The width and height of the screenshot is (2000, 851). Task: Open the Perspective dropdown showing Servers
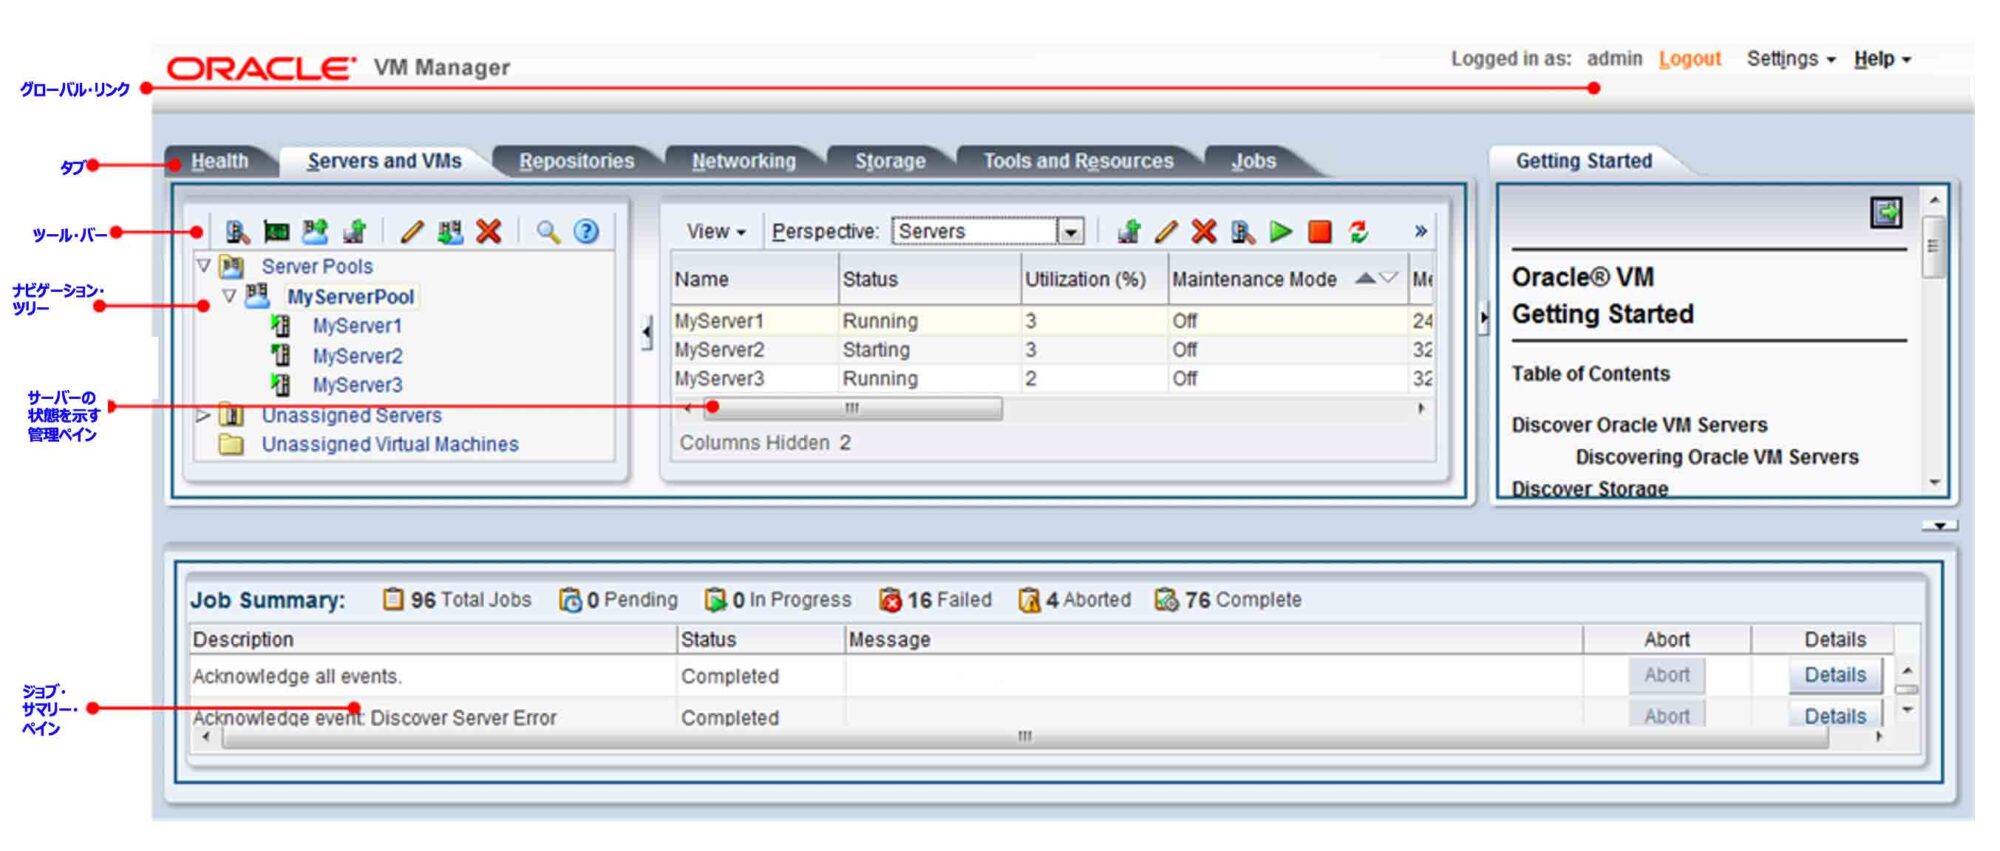(1070, 232)
